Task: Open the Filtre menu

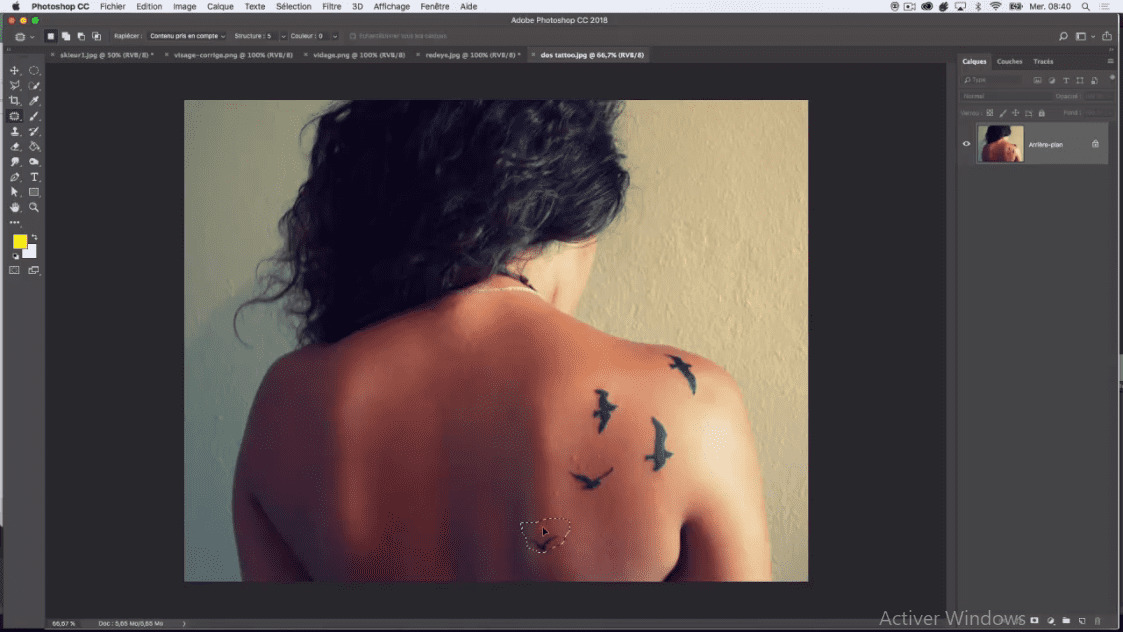Action: [331, 6]
